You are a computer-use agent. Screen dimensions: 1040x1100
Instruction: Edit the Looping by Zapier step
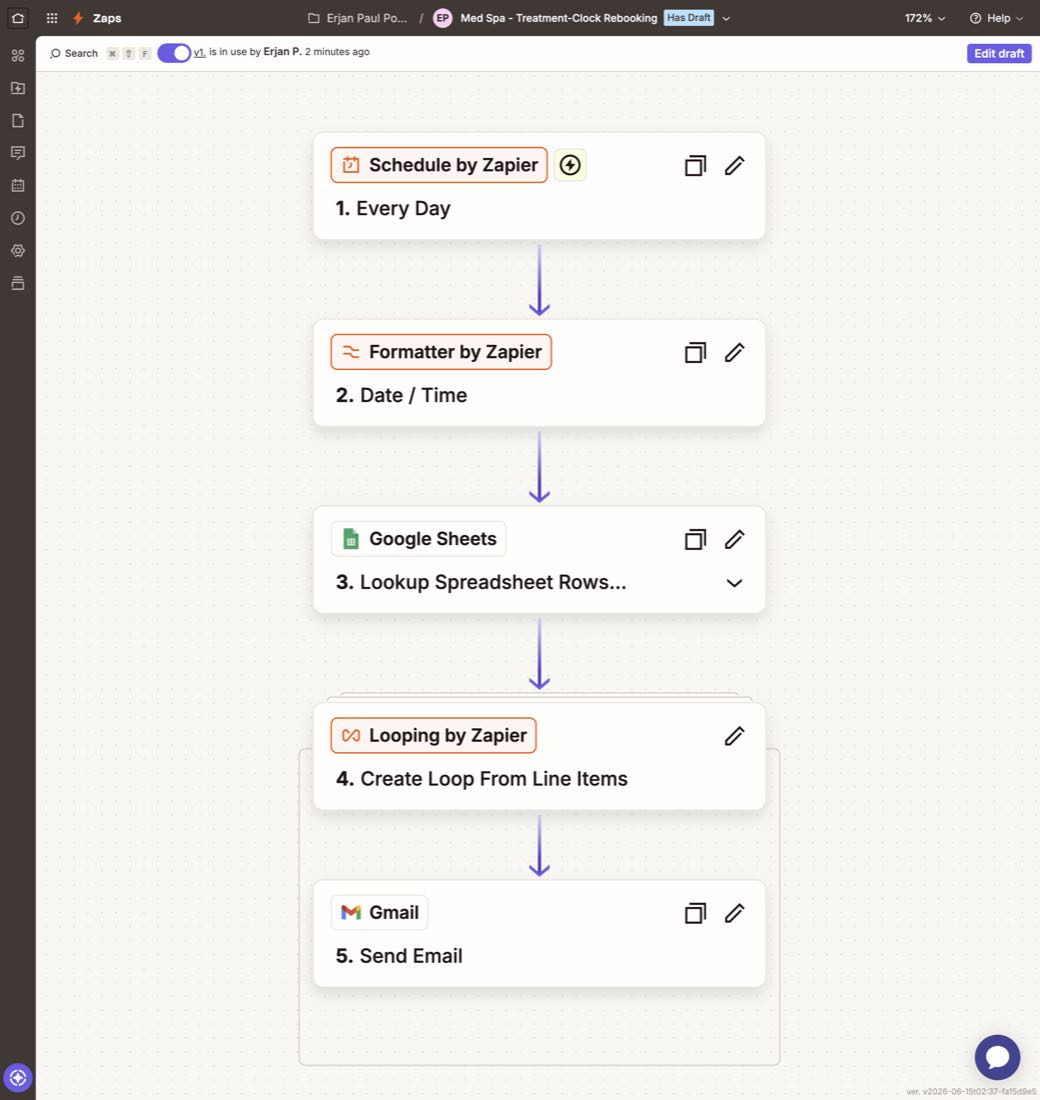click(735, 736)
